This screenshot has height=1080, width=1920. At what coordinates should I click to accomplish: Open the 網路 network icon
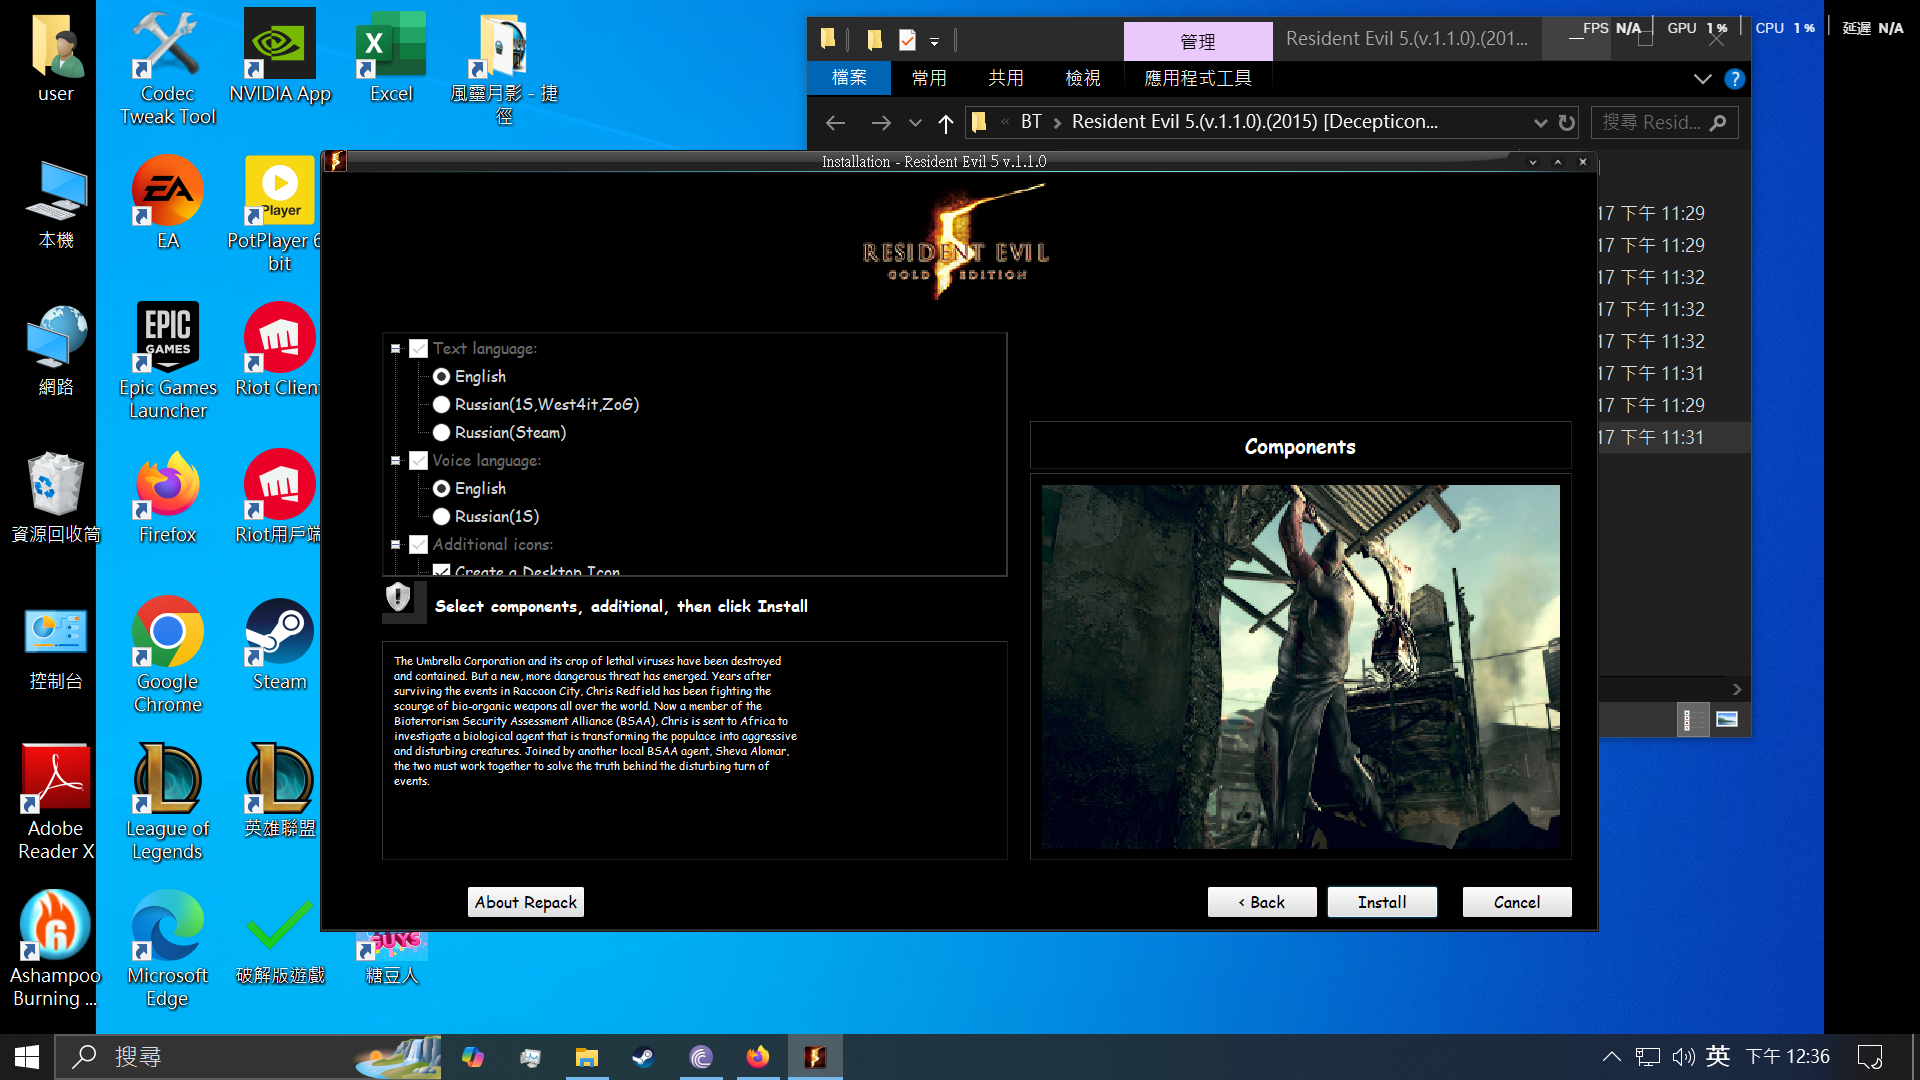coord(56,350)
